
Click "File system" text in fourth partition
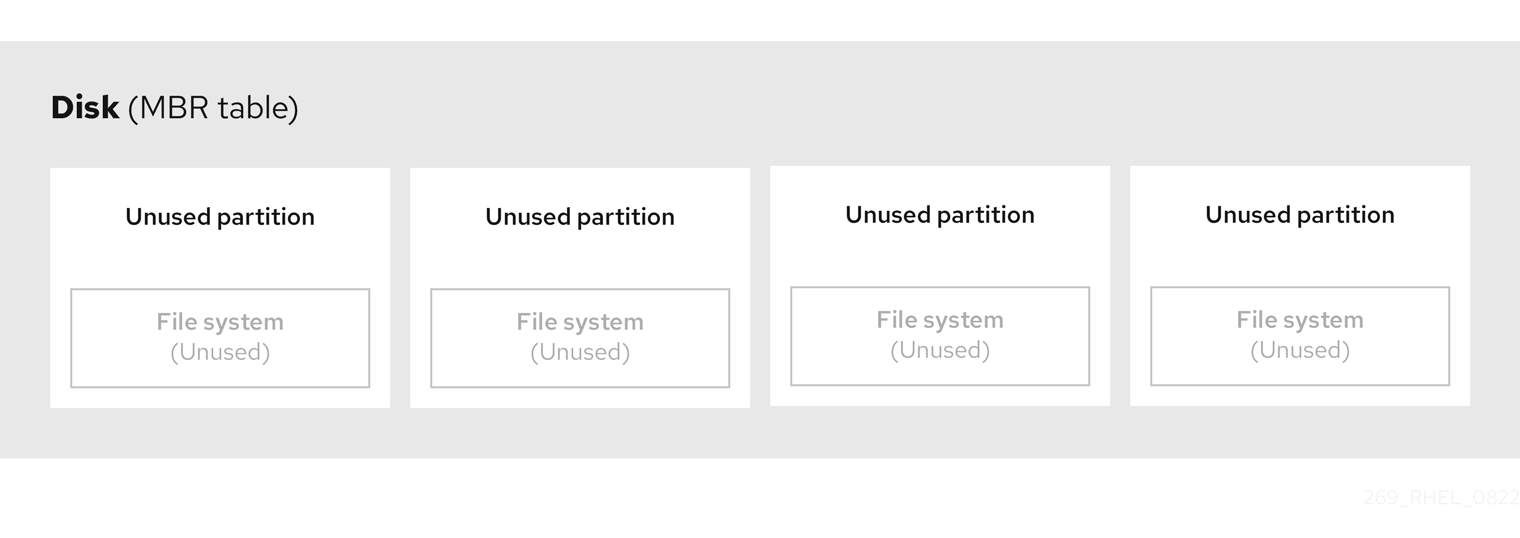click(1300, 320)
